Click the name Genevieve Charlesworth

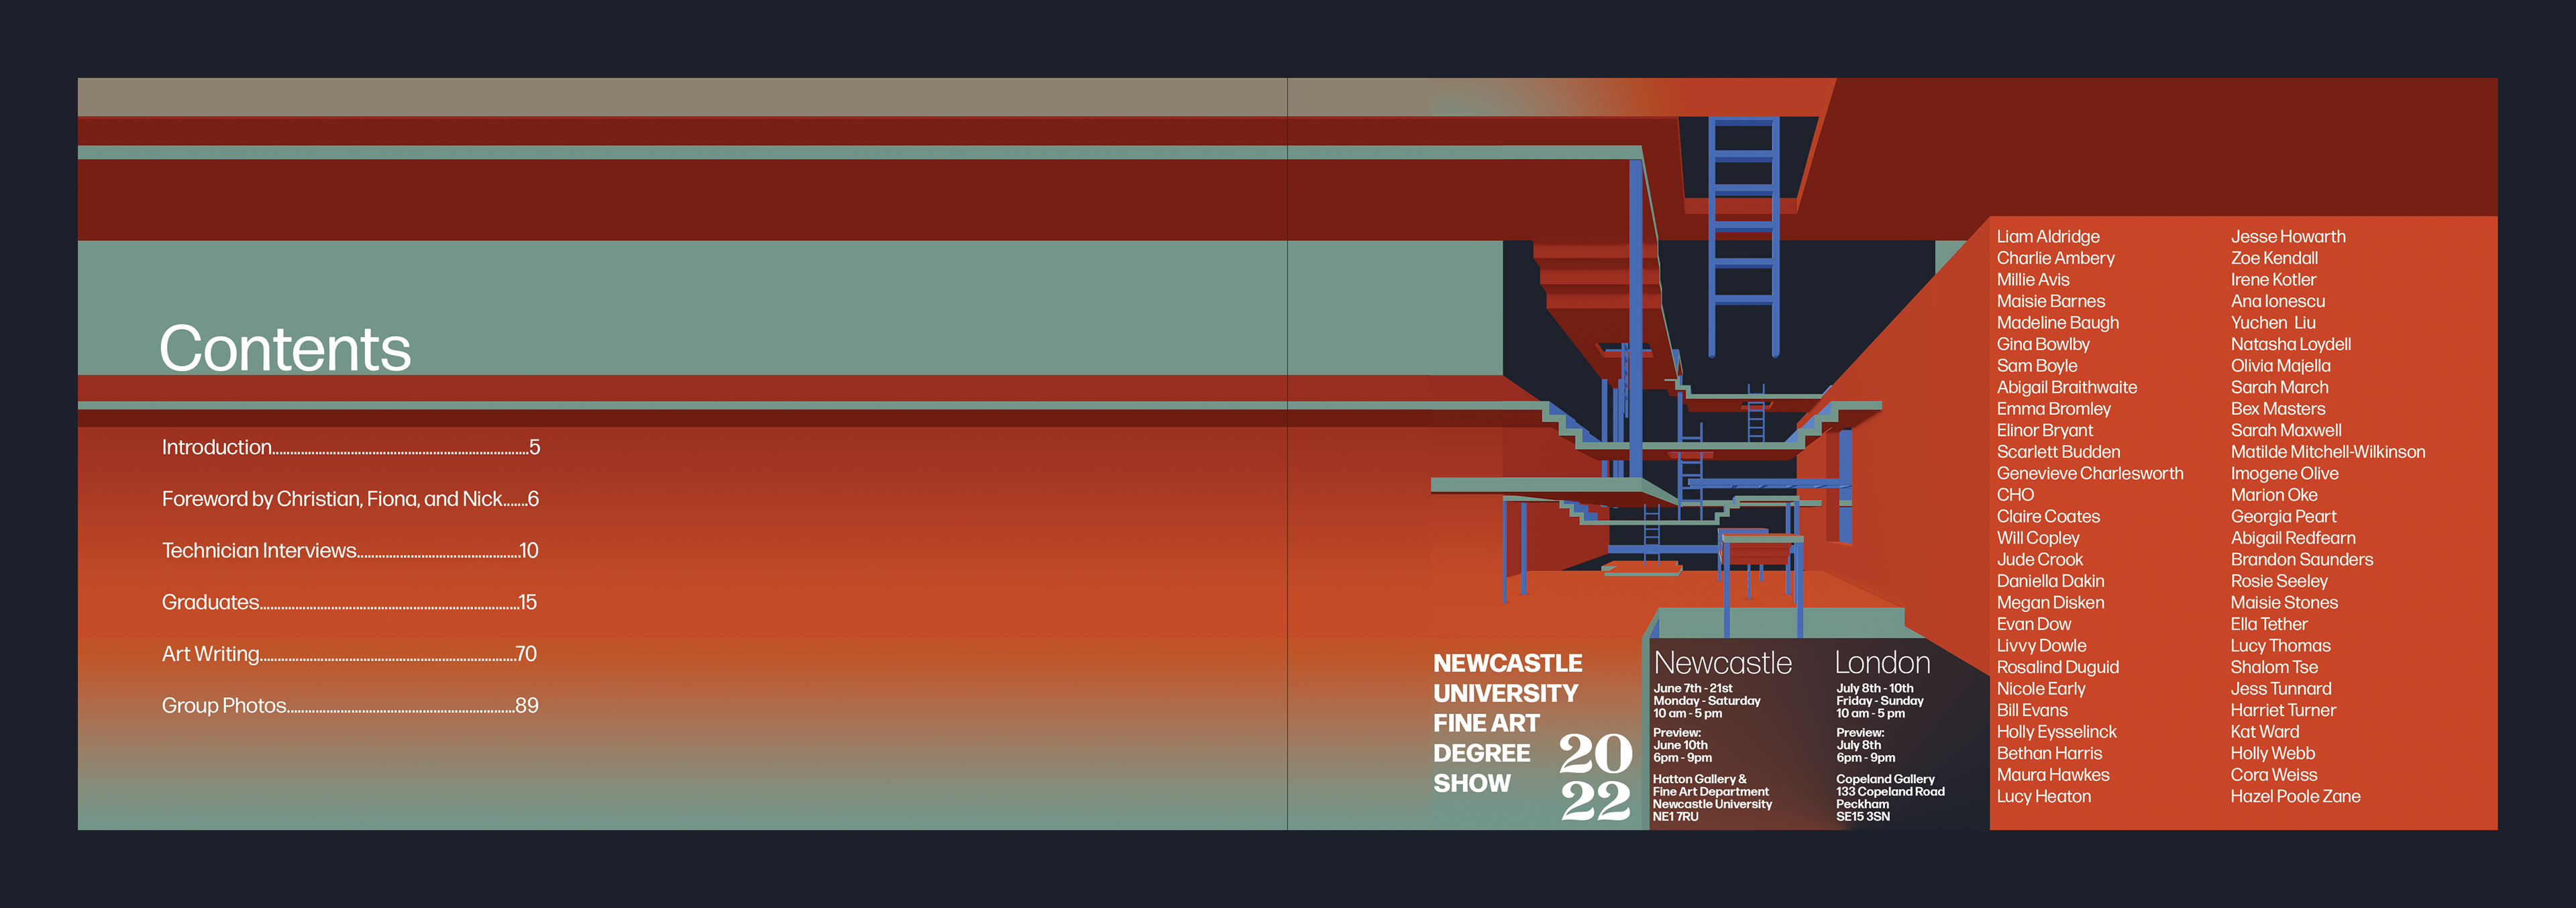[x=2089, y=474]
